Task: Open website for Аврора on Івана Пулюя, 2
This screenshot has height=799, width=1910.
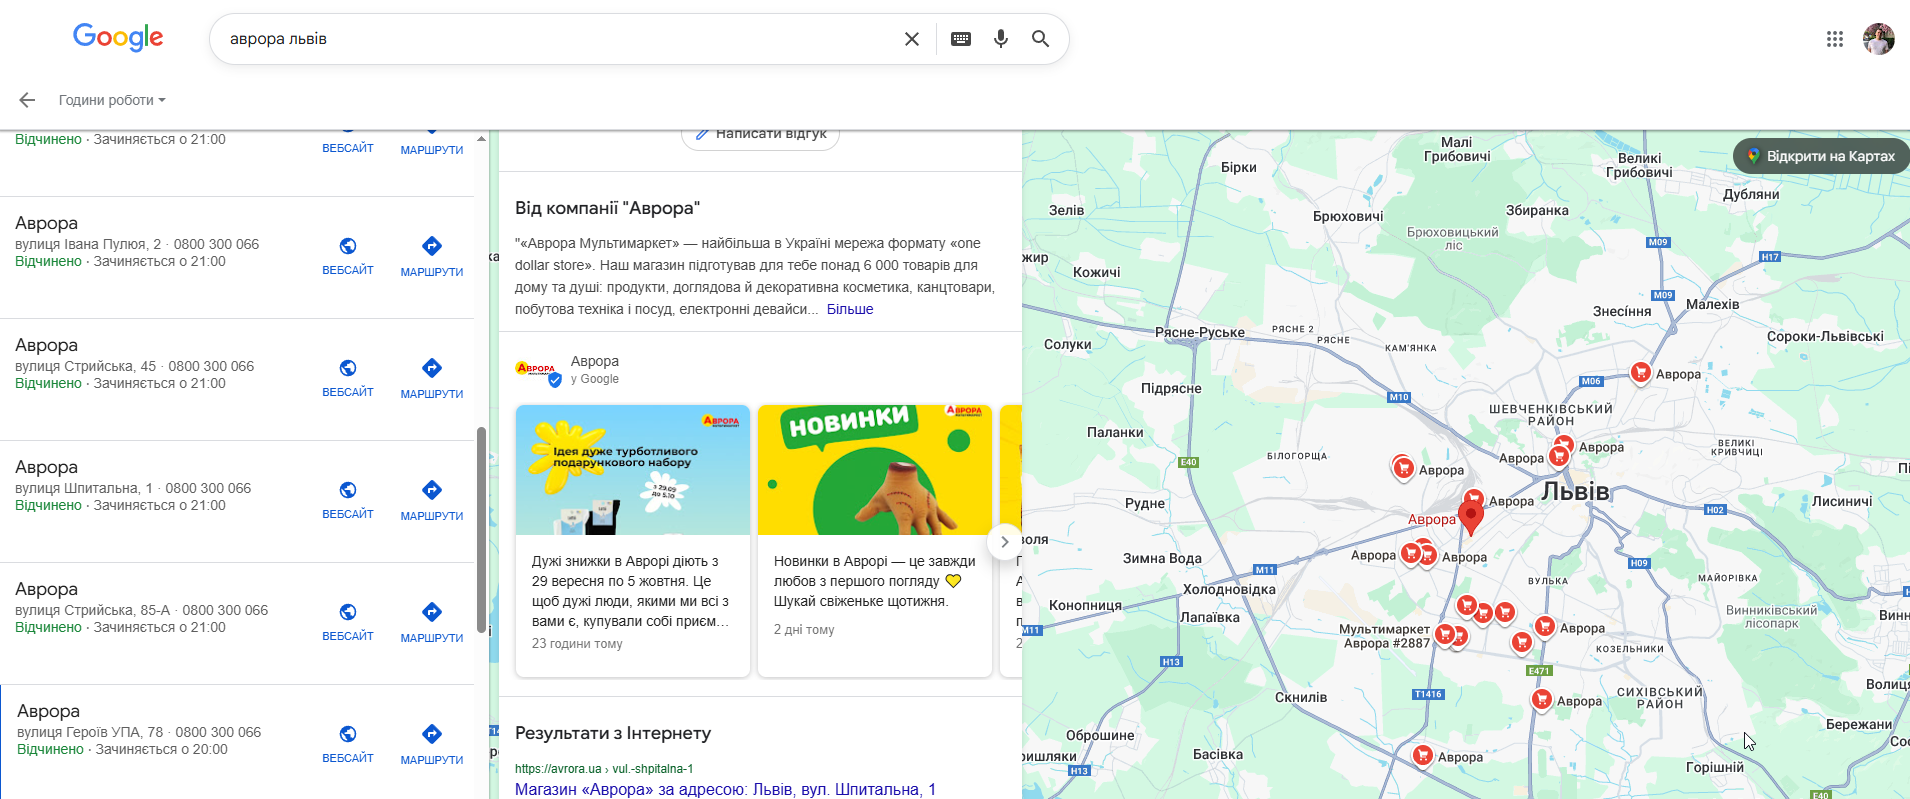Action: (348, 256)
